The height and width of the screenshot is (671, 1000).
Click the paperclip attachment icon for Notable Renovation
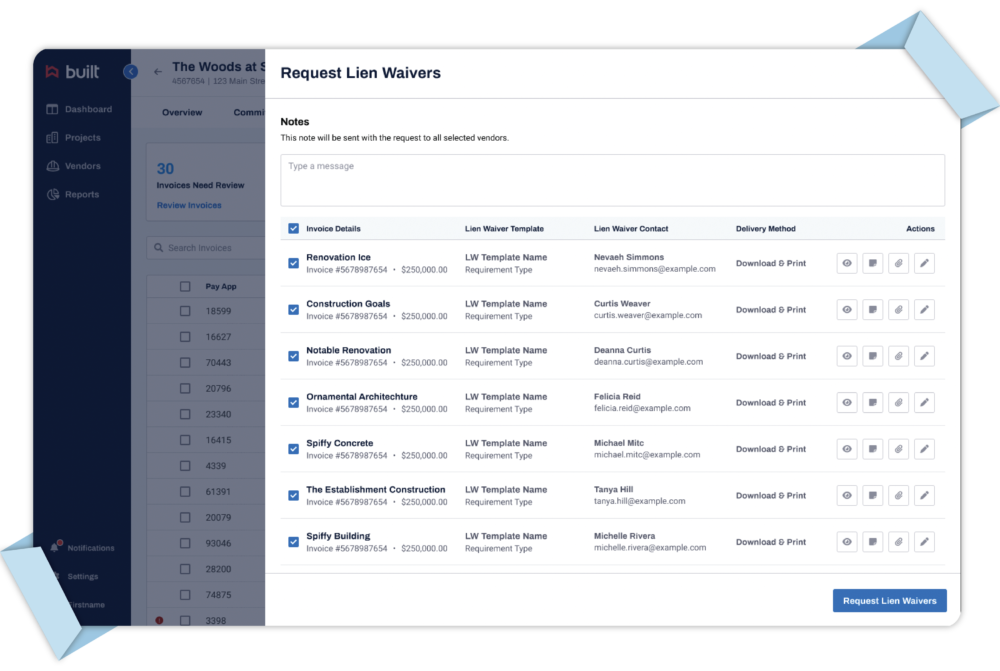[x=898, y=355]
